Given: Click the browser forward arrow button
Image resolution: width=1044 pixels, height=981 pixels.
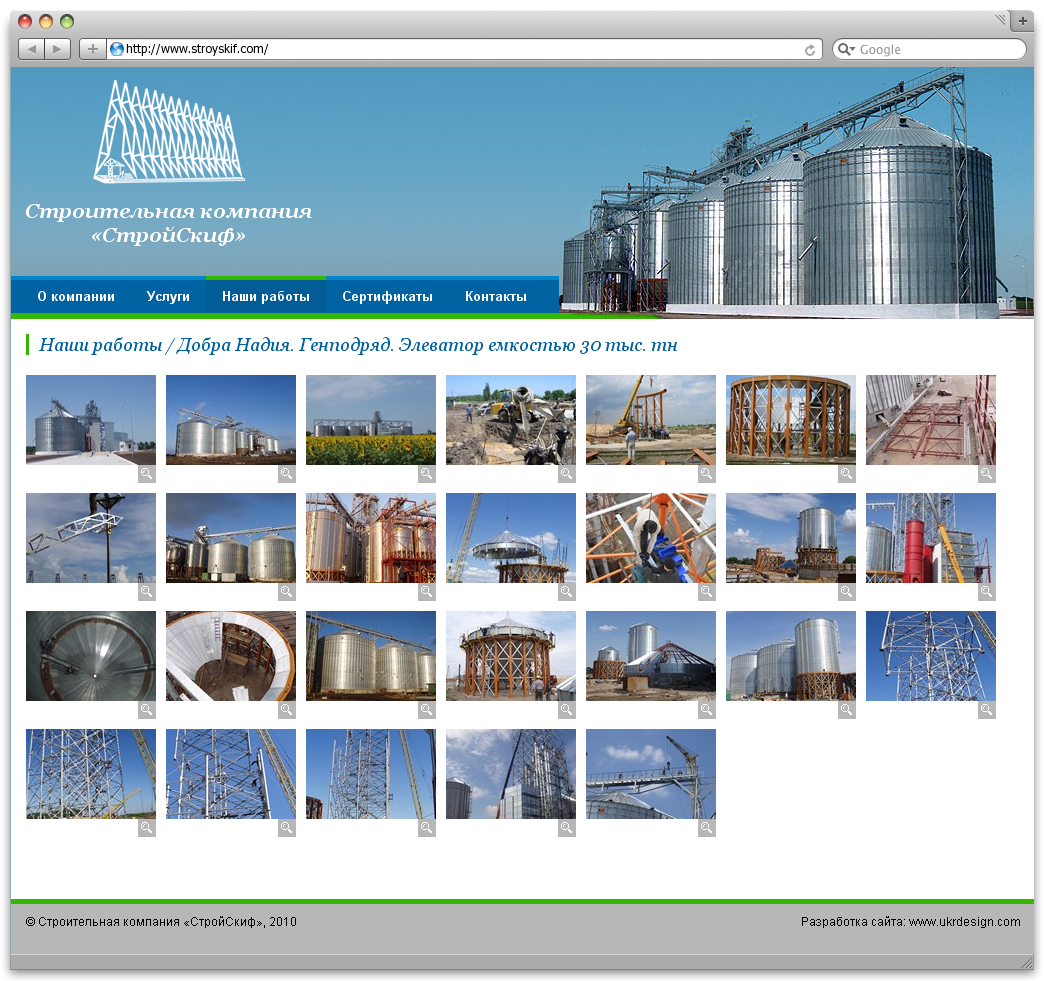Looking at the screenshot, I should (x=58, y=49).
